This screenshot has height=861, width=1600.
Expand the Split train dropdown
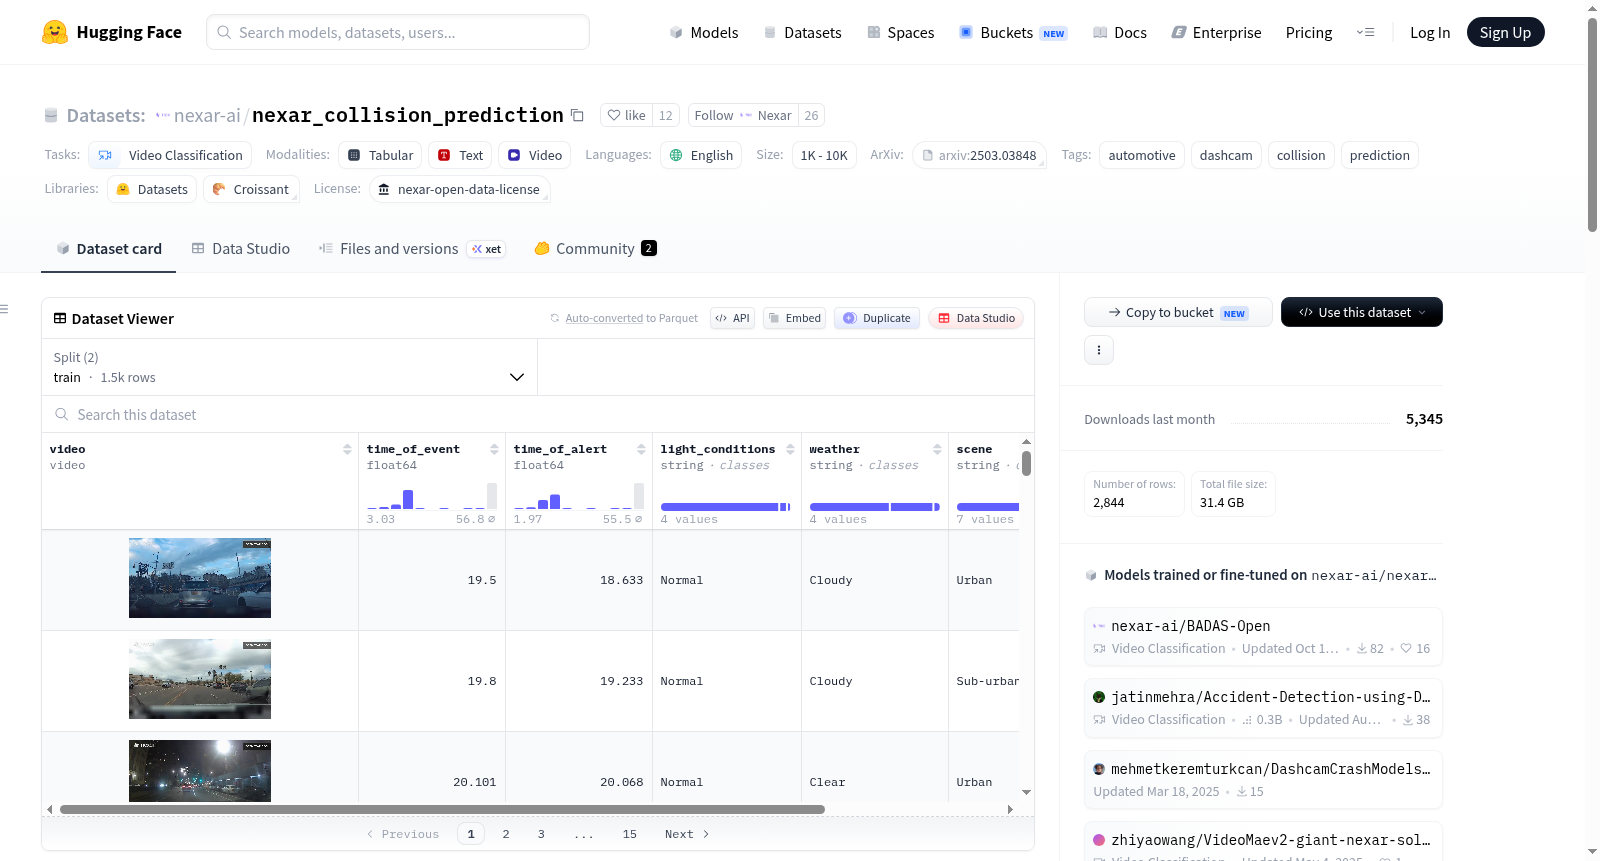click(x=289, y=367)
